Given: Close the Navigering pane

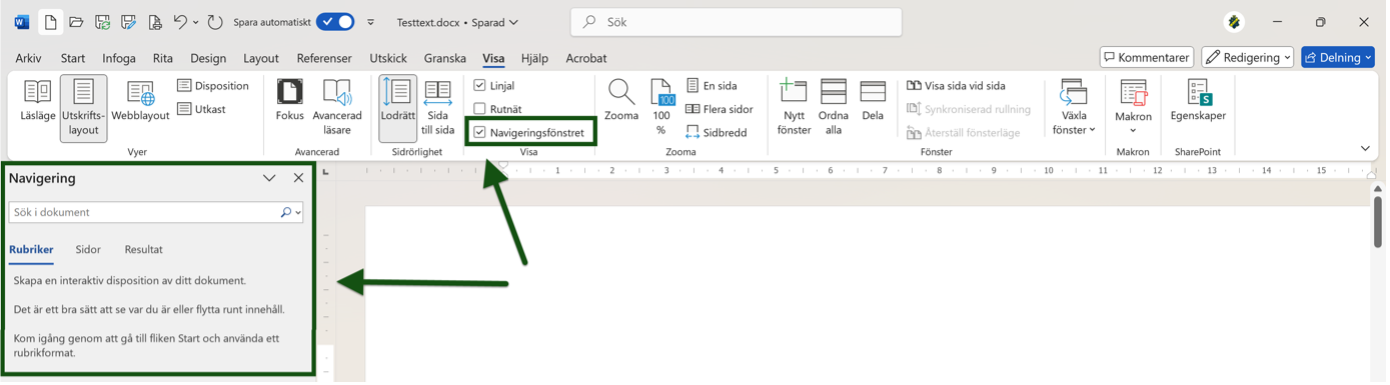Looking at the screenshot, I should 298,178.
